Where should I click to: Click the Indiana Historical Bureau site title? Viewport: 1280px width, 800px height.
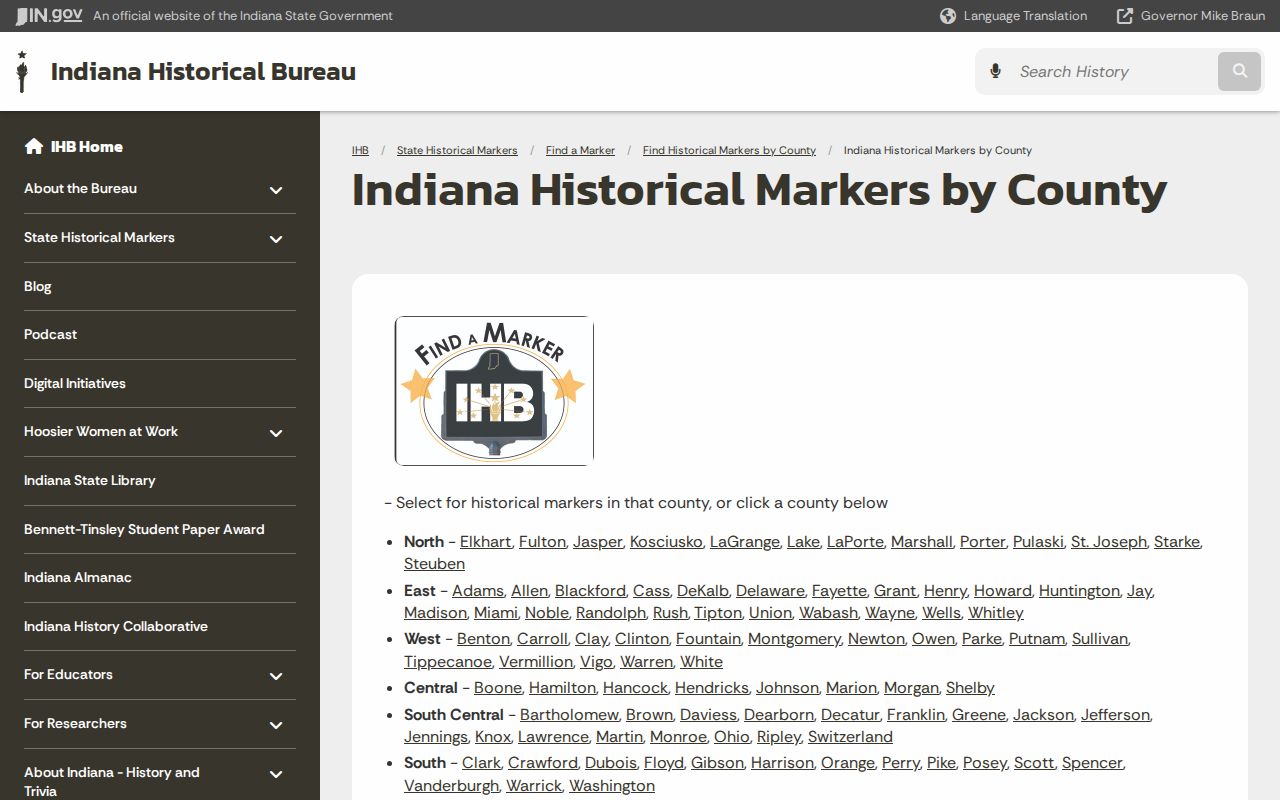(203, 71)
